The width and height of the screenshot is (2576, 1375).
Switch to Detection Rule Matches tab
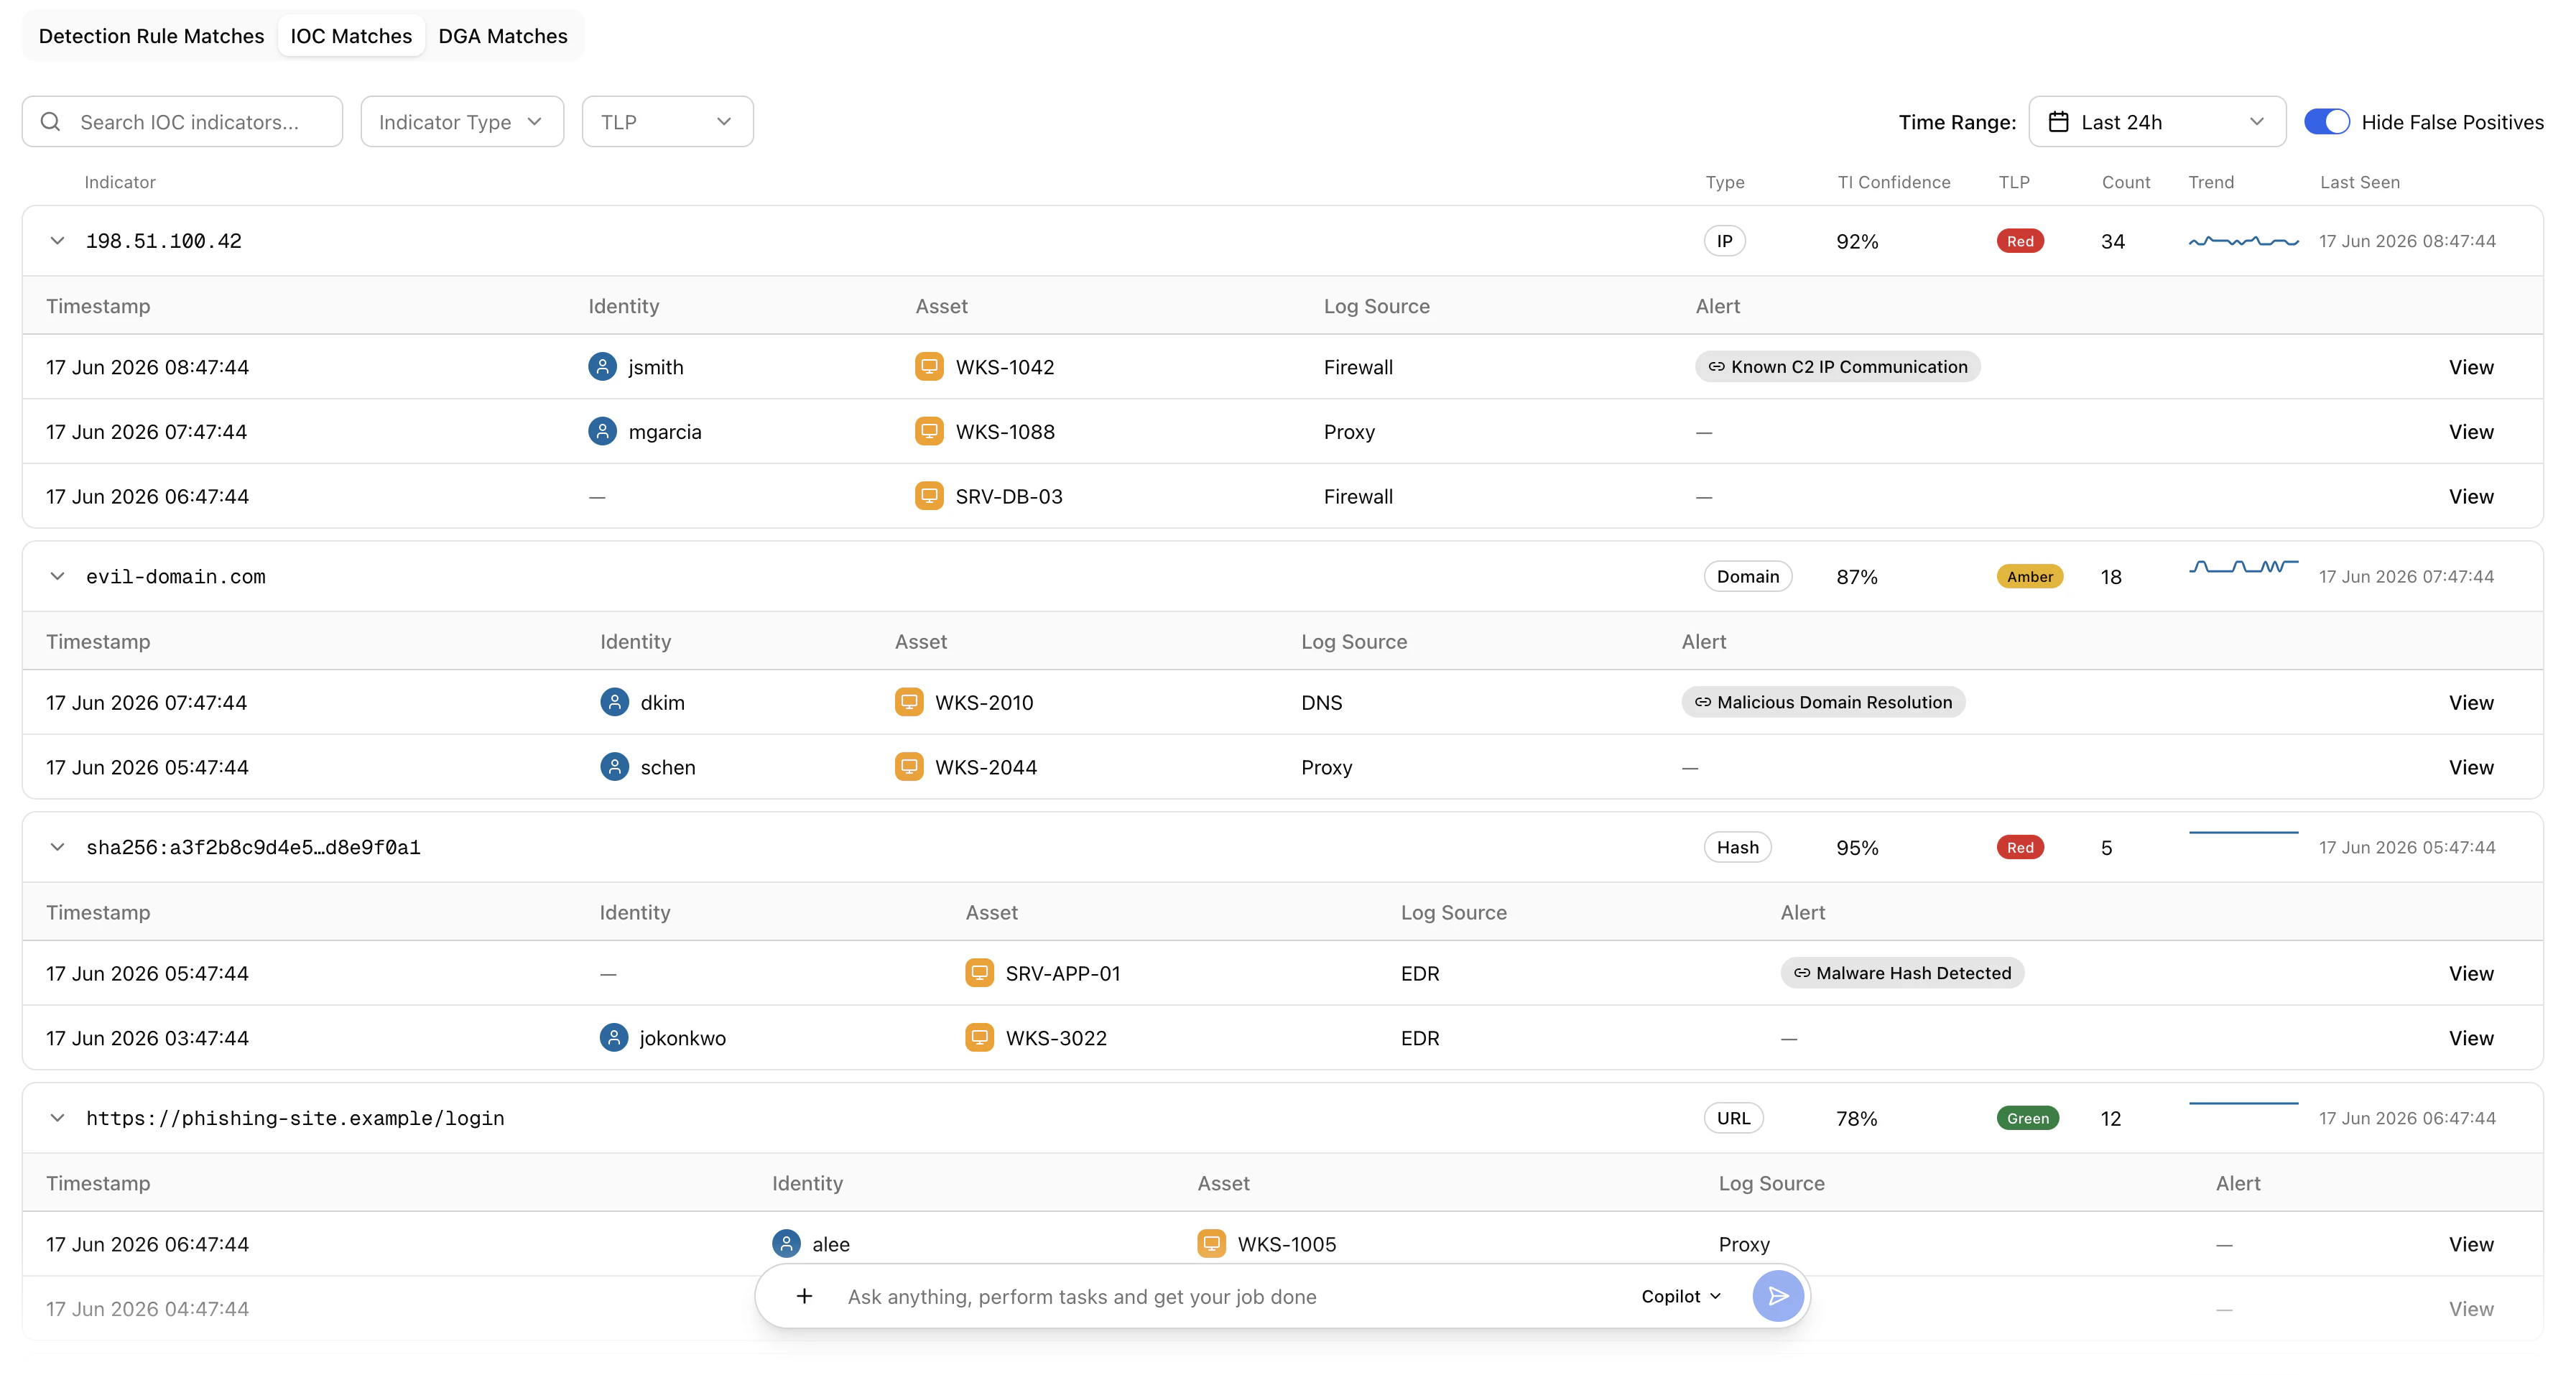(151, 36)
